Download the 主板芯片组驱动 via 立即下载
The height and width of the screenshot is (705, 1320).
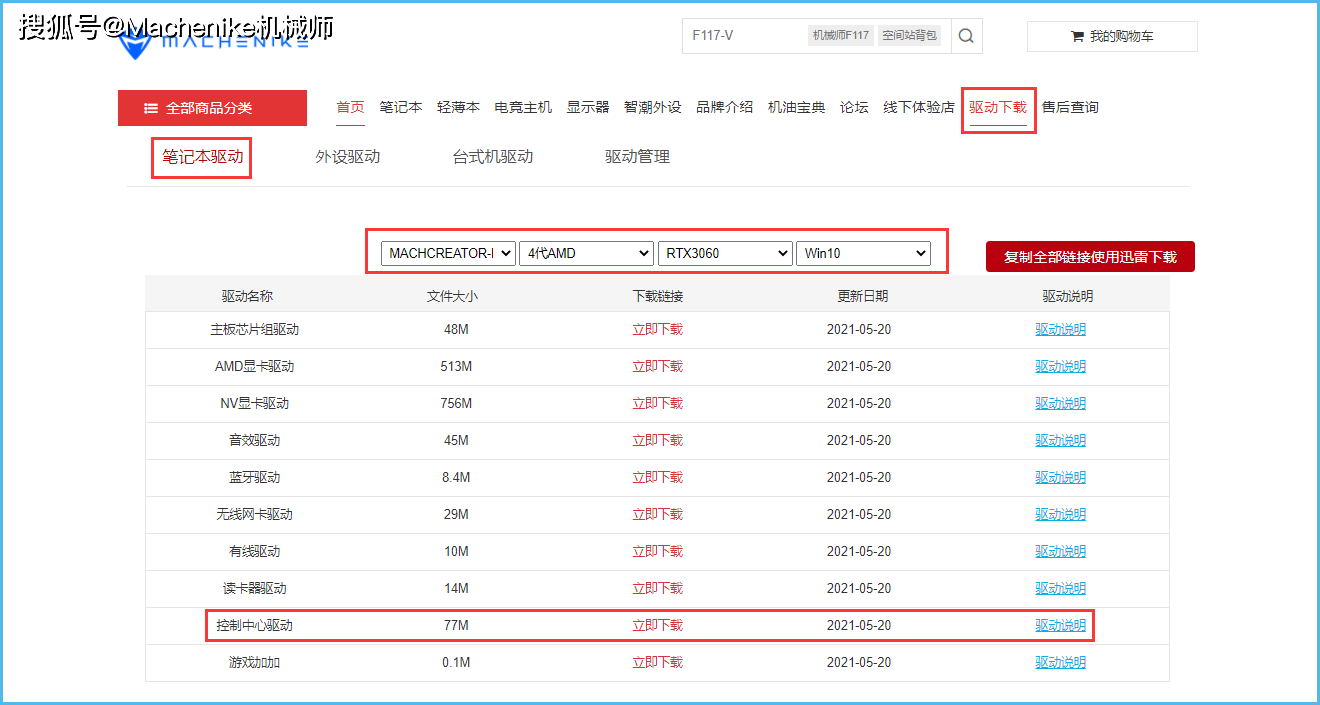click(657, 329)
